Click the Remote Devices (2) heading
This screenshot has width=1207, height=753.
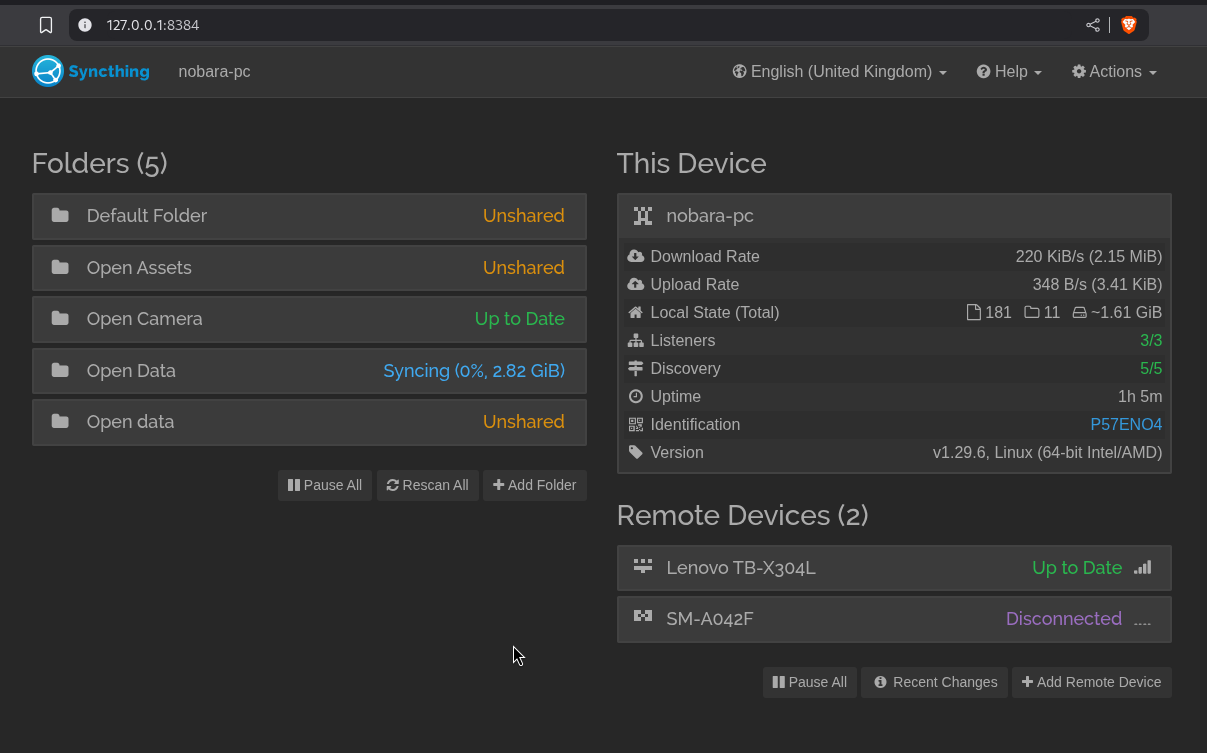point(742,515)
